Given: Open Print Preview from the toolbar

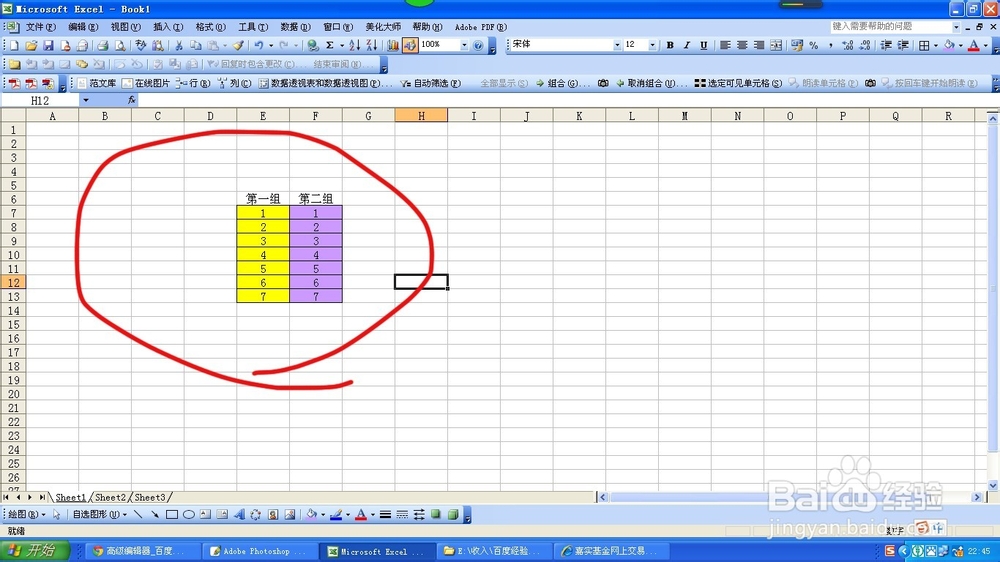Looking at the screenshot, I should click(120, 45).
